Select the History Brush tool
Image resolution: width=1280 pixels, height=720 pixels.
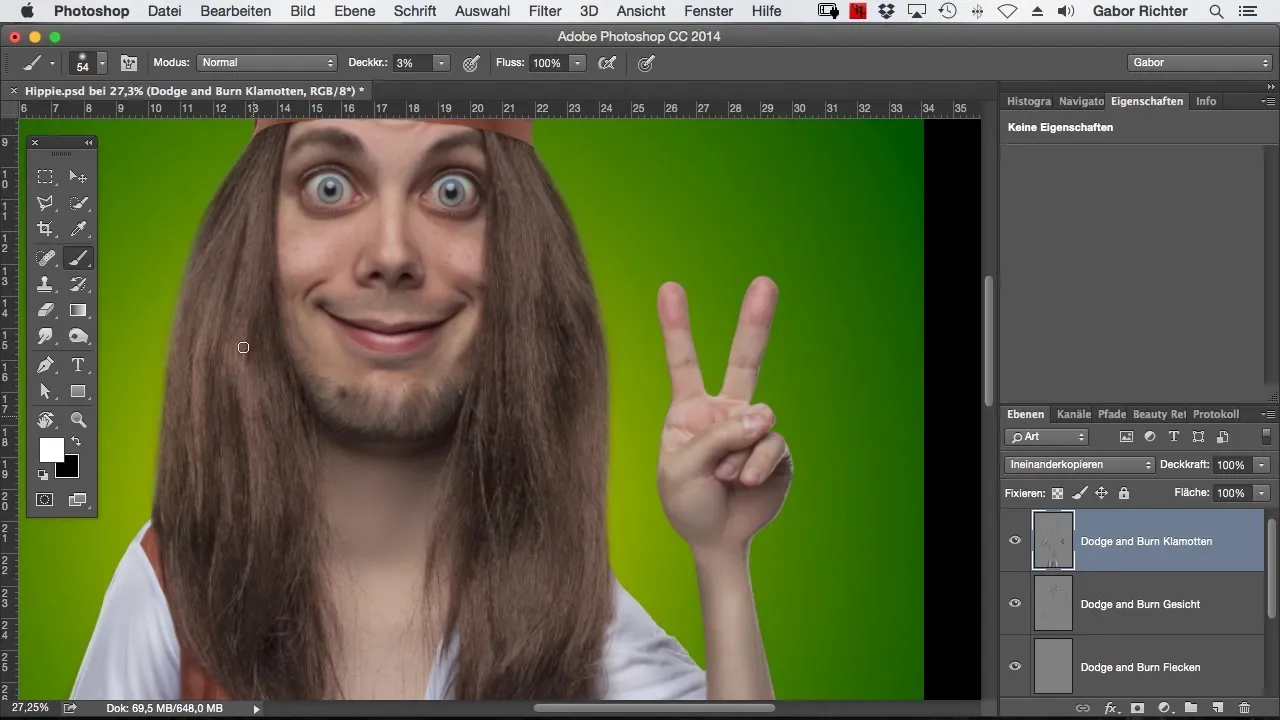click(x=78, y=285)
